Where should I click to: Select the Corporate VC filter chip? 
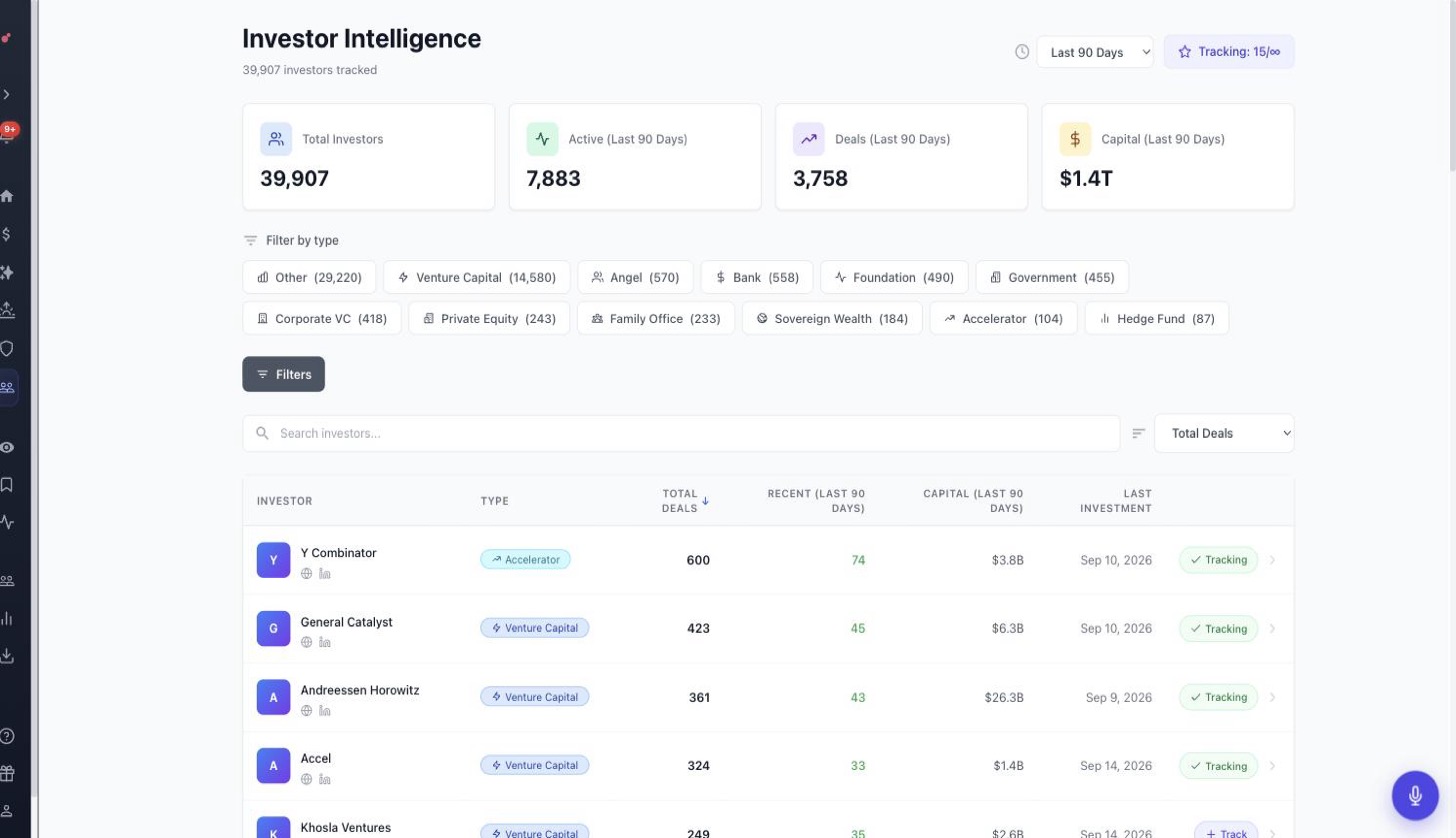pyautogui.click(x=322, y=318)
